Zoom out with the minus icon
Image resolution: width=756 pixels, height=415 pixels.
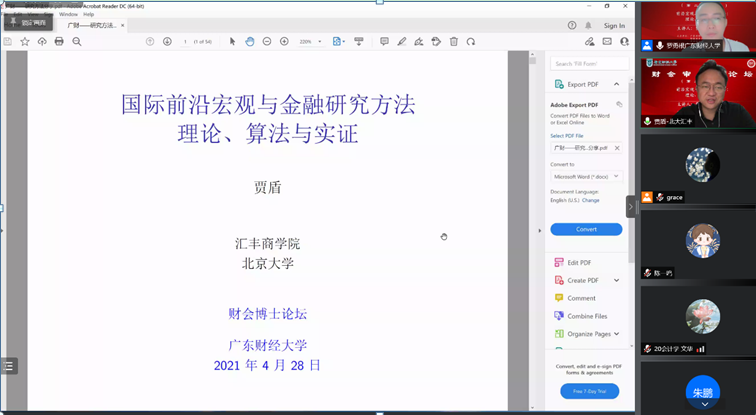point(267,41)
